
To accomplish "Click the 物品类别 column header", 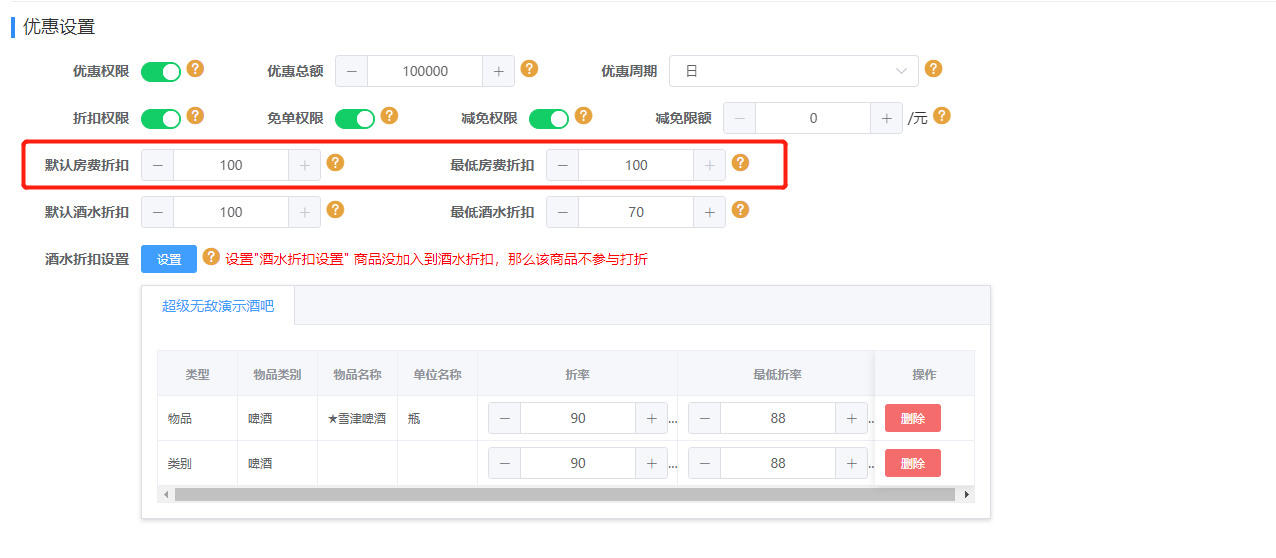I will coord(277,374).
